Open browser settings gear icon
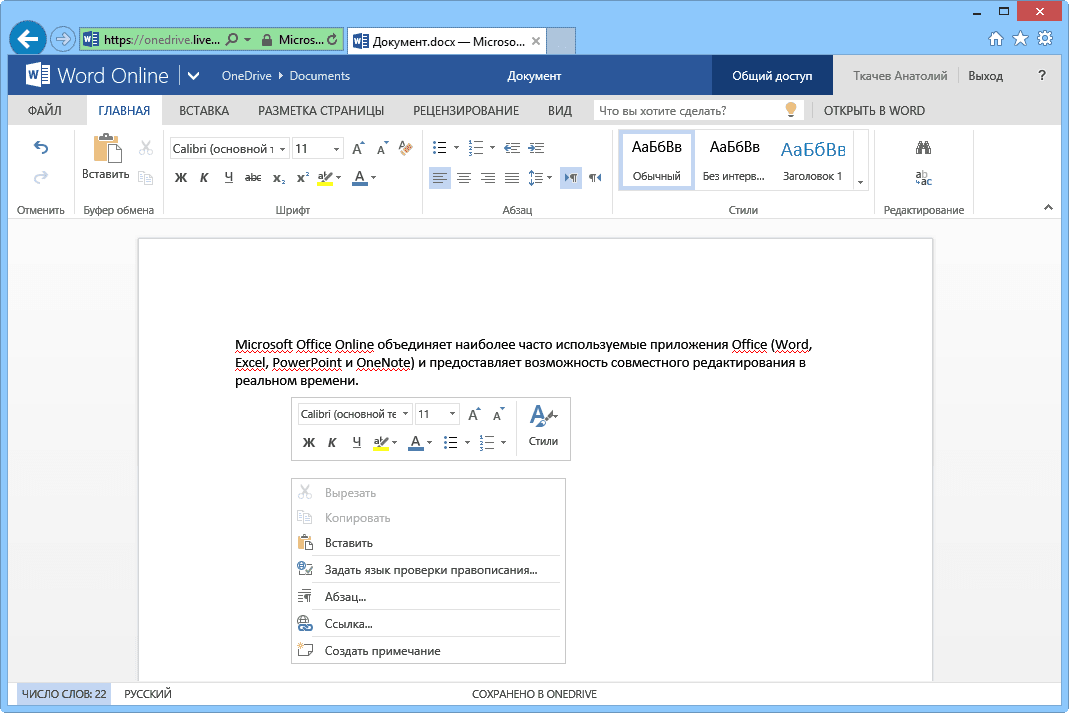 pos(1044,38)
